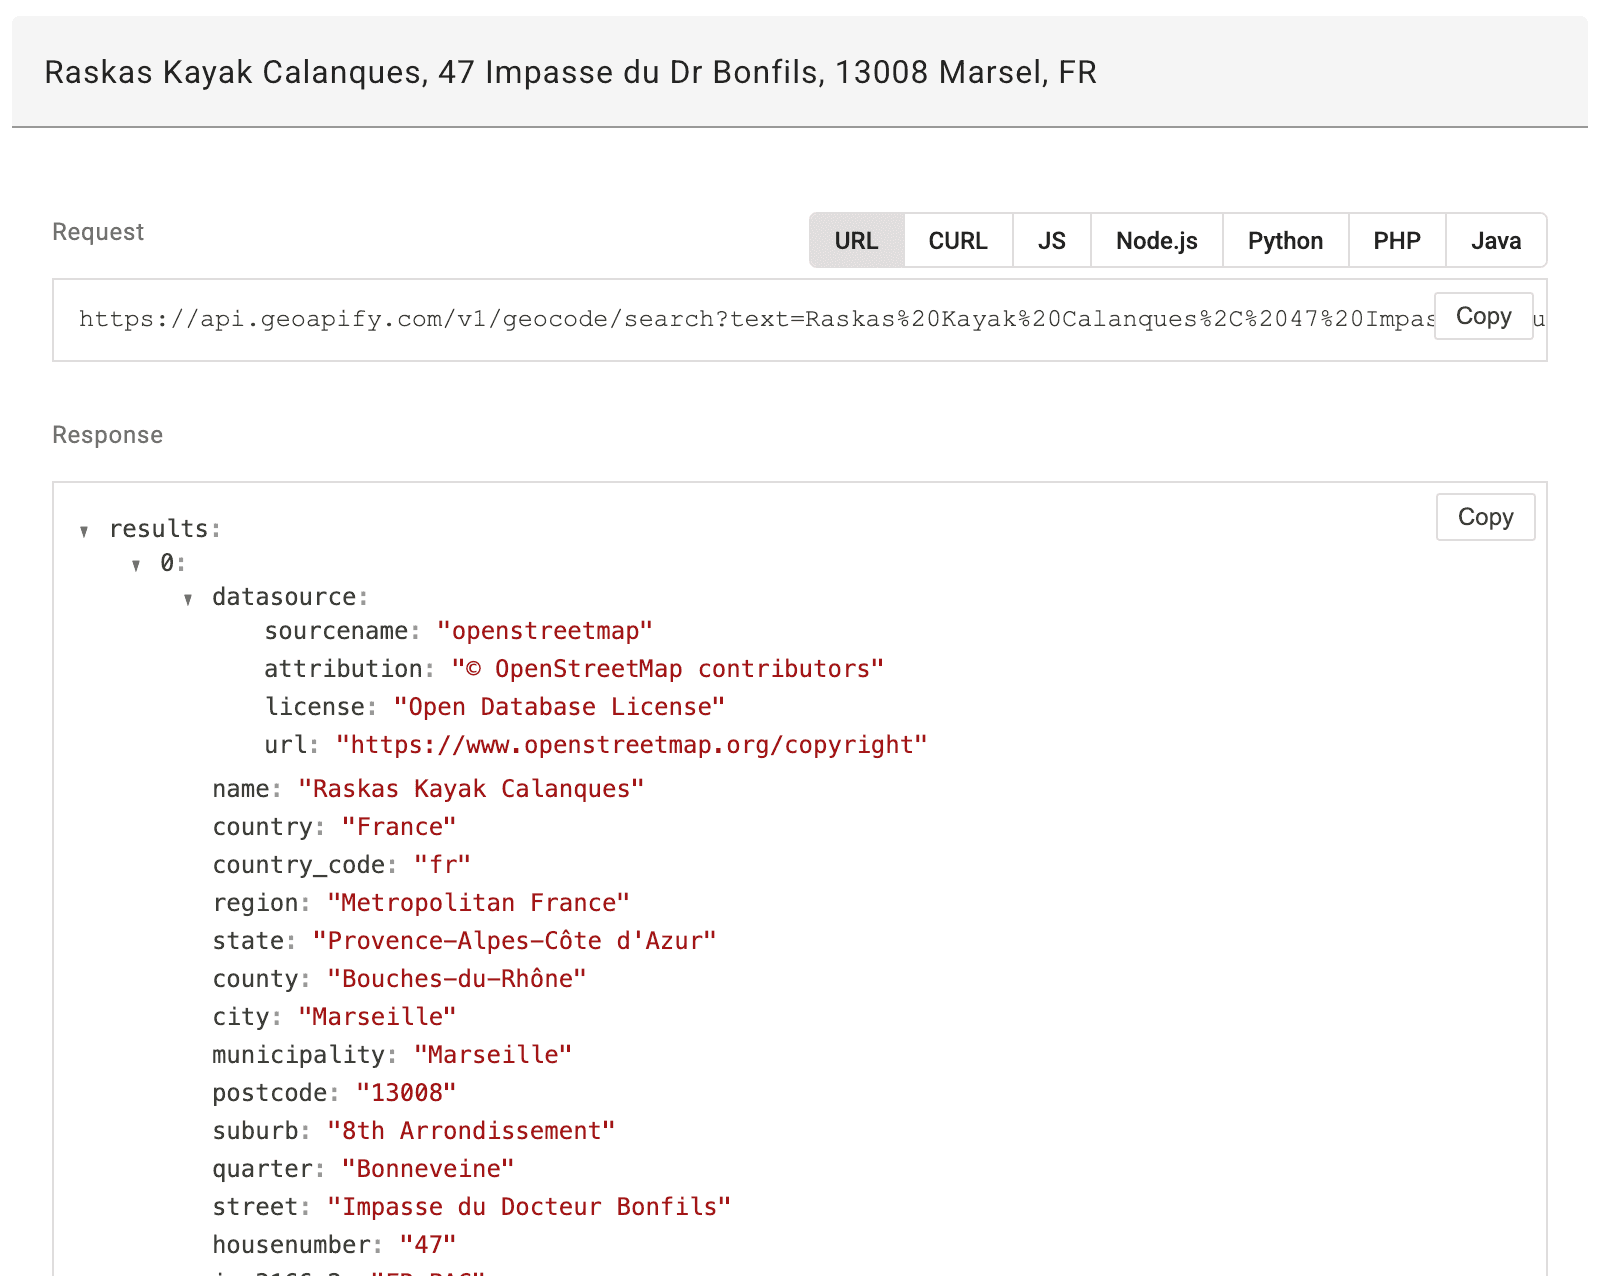The image size is (1600, 1276).
Task: Switch to the Java tab
Action: coord(1496,241)
